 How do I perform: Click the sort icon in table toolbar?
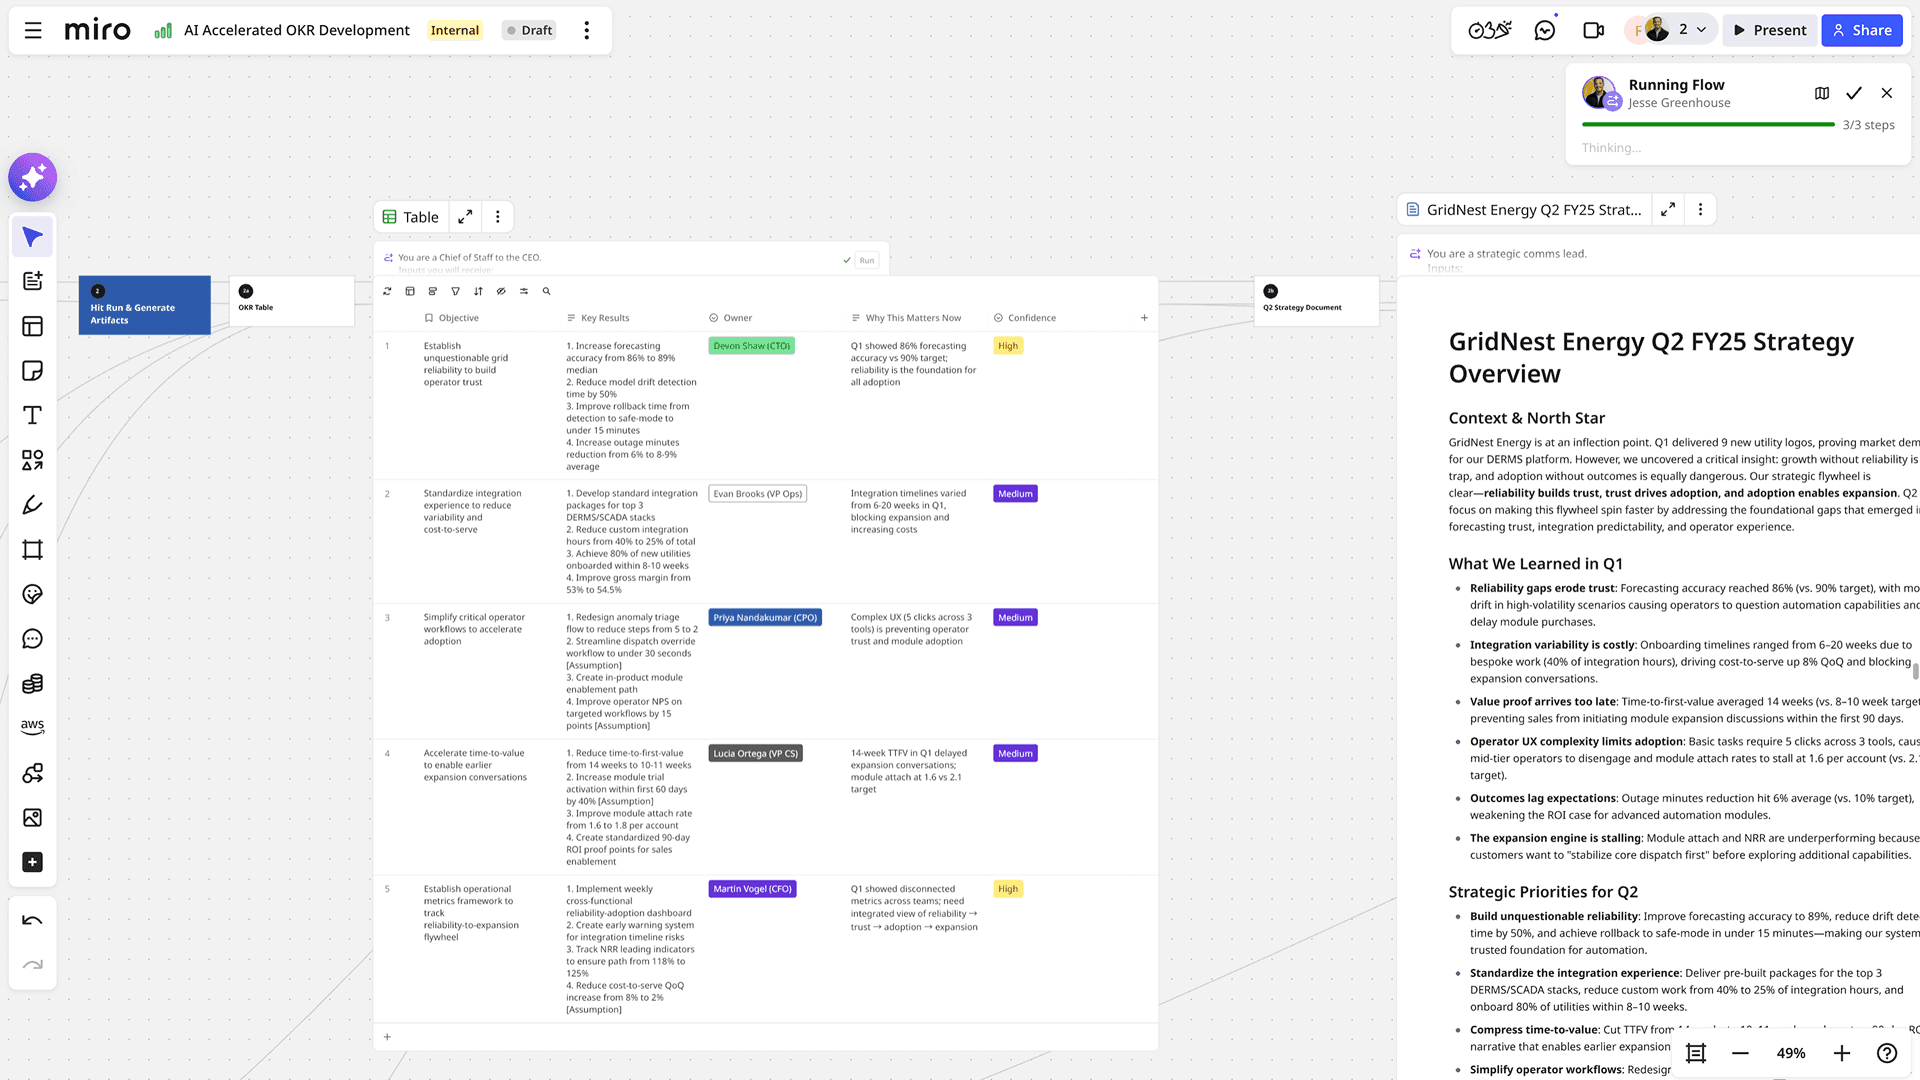coord(478,291)
